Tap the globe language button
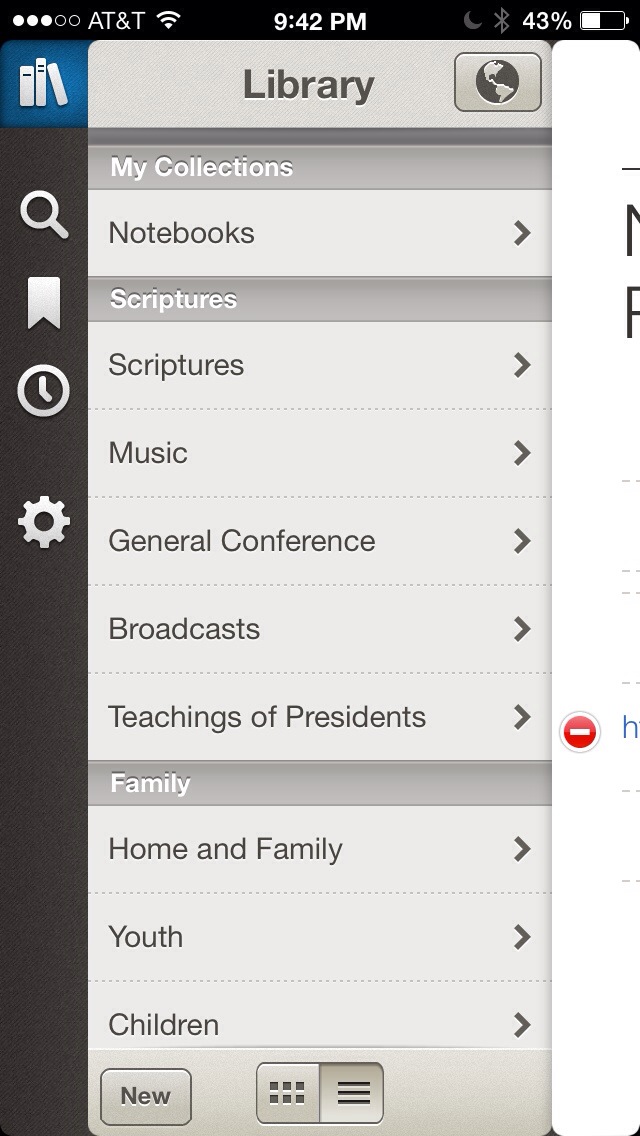The width and height of the screenshot is (640, 1136). (x=498, y=82)
